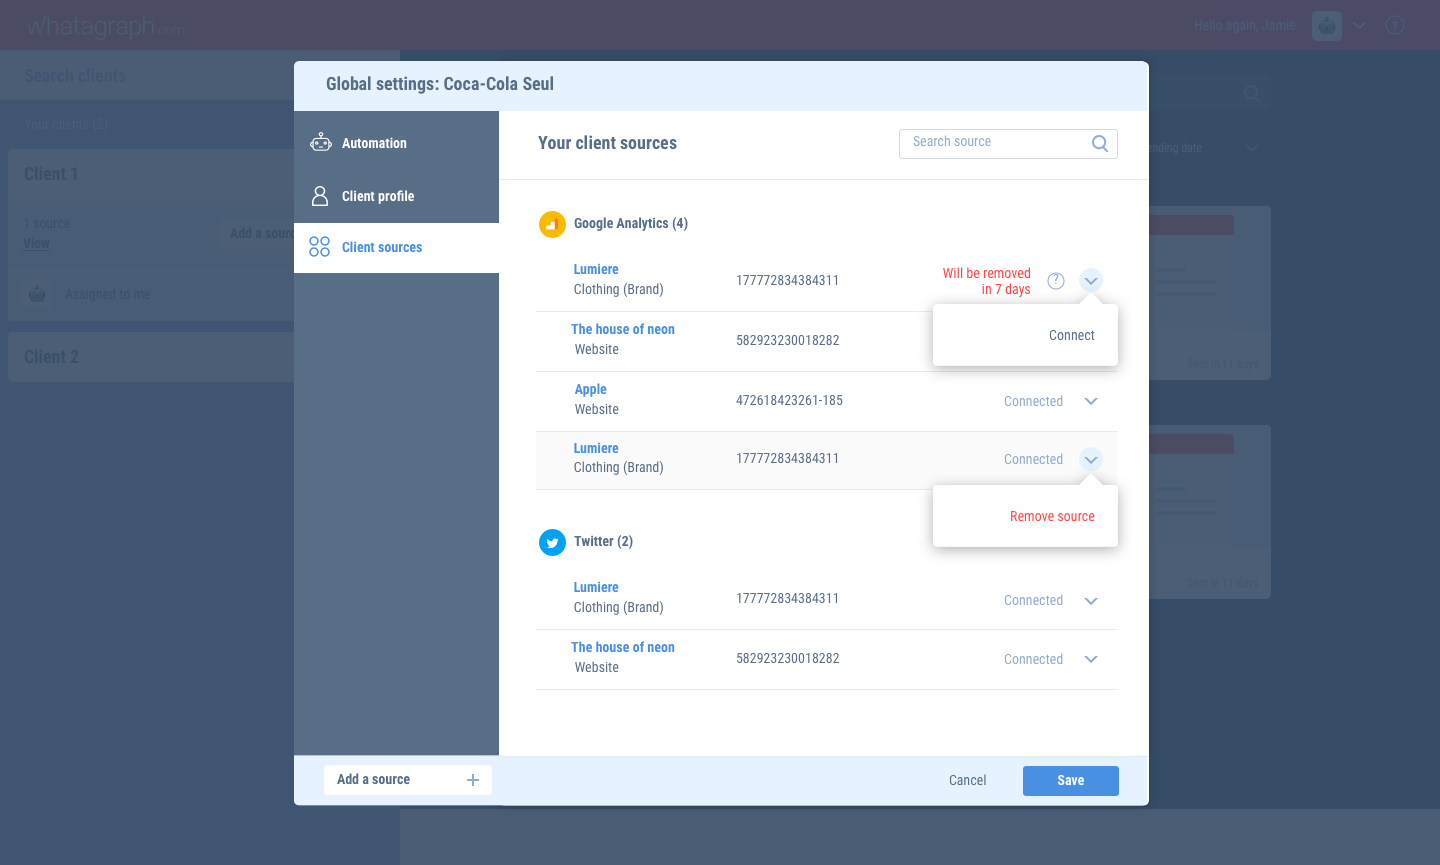Open account dropdown arrow in top bar
This screenshot has height=865, width=1440.
coord(1359,26)
